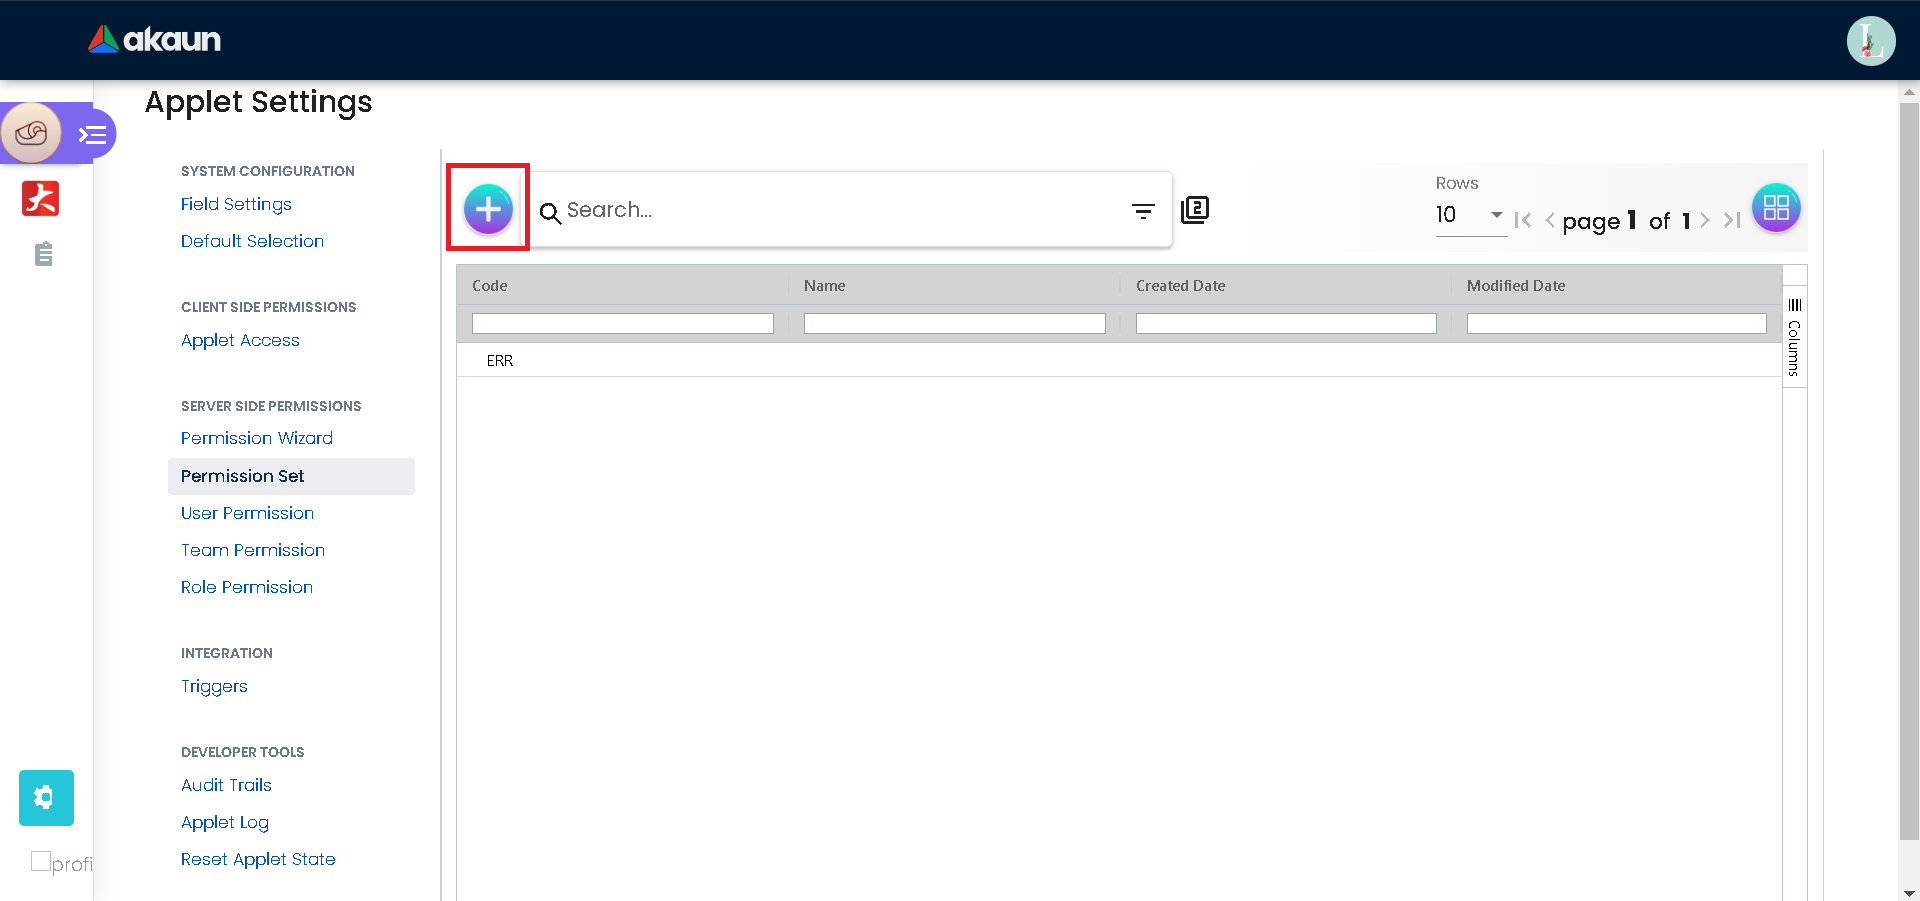Click the Modified Date filter box
Image resolution: width=1920 pixels, height=901 pixels.
pos(1617,324)
